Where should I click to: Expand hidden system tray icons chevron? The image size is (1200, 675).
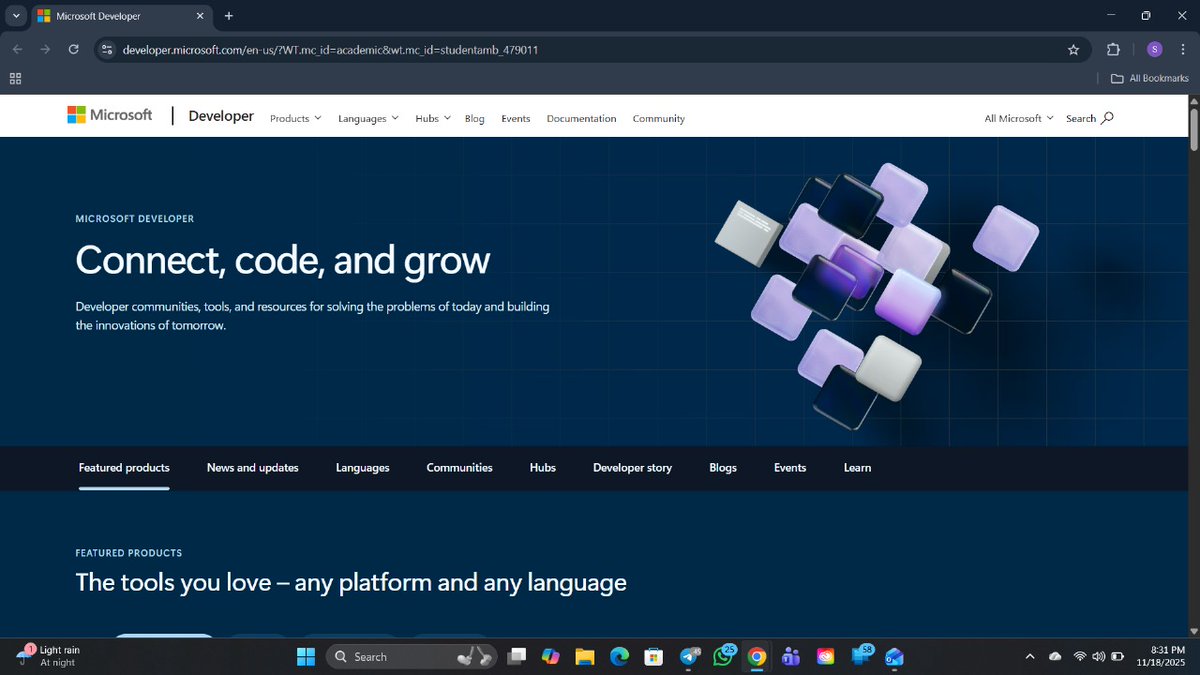(x=1030, y=656)
